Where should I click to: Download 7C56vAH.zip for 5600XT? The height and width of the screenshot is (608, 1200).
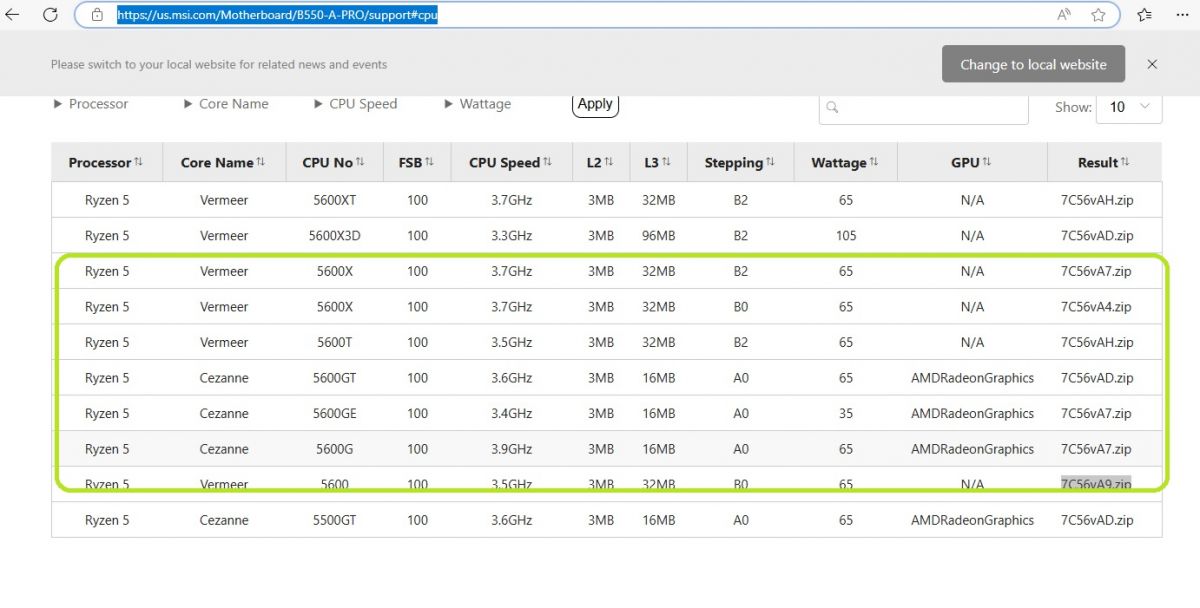[x=1097, y=200]
